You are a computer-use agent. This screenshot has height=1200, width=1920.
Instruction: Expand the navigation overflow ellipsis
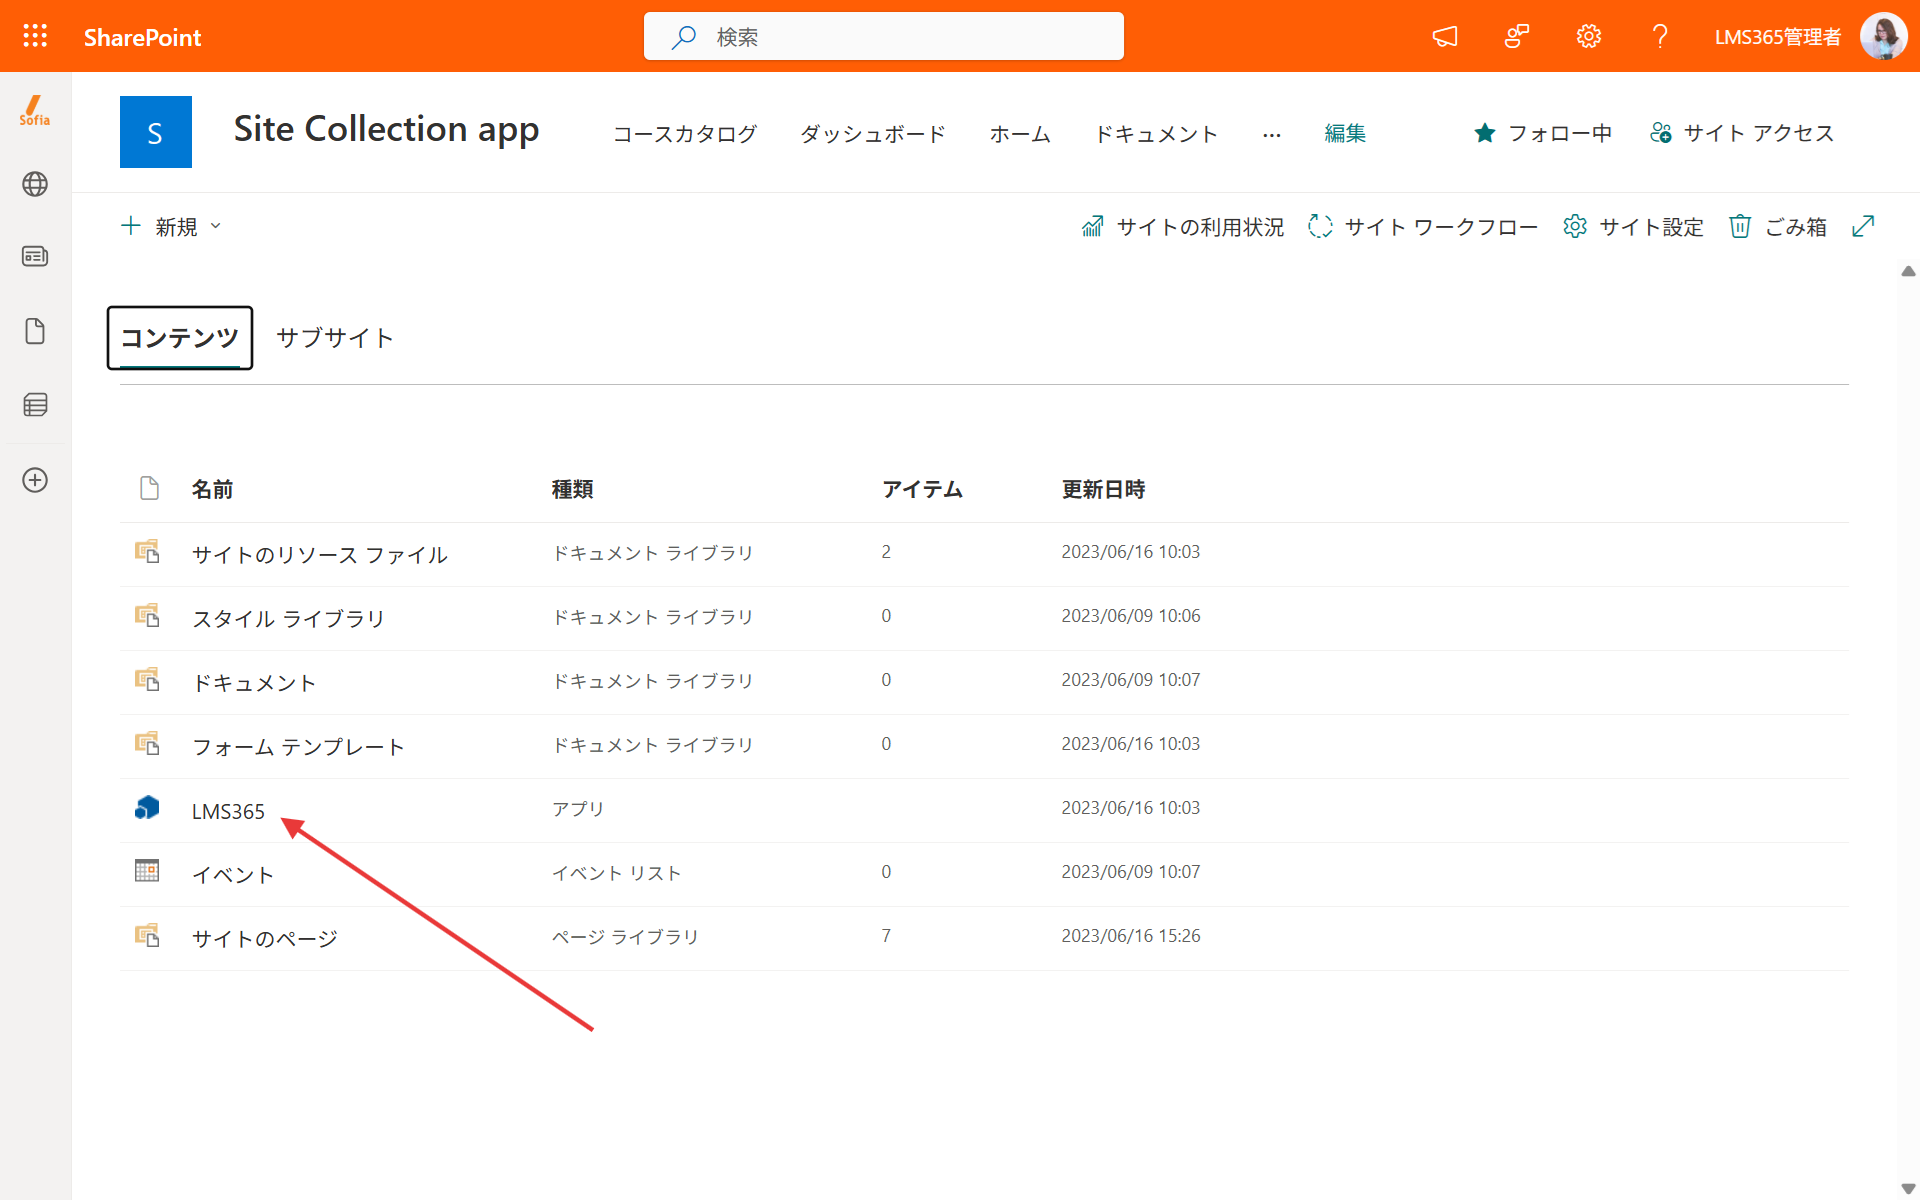(x=1271, y=134)
